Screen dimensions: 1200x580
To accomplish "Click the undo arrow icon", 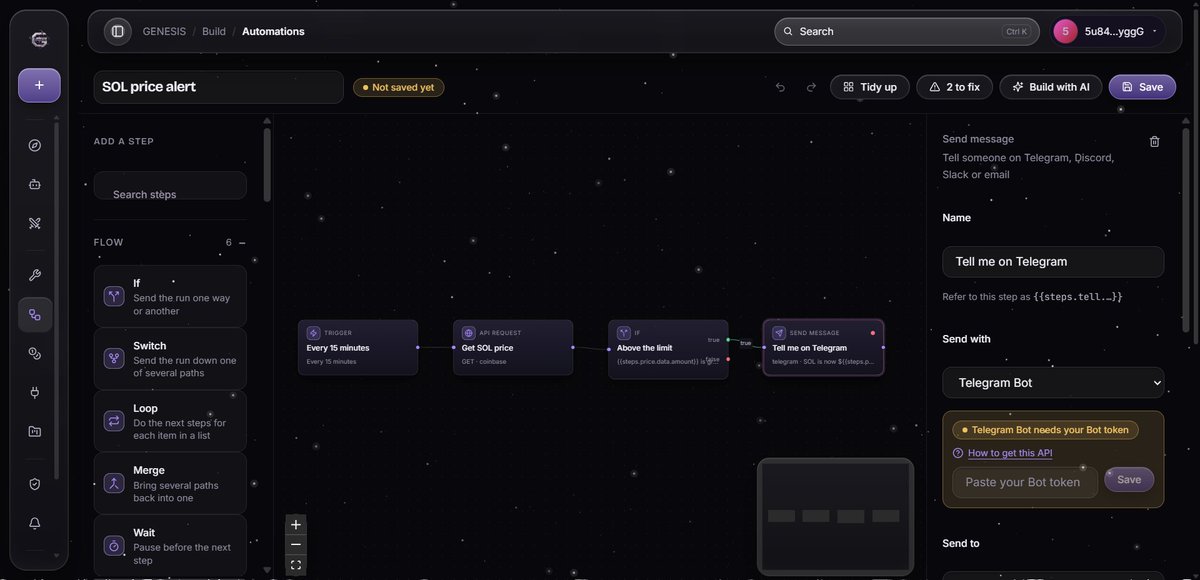I will click(x=780, y=87).
